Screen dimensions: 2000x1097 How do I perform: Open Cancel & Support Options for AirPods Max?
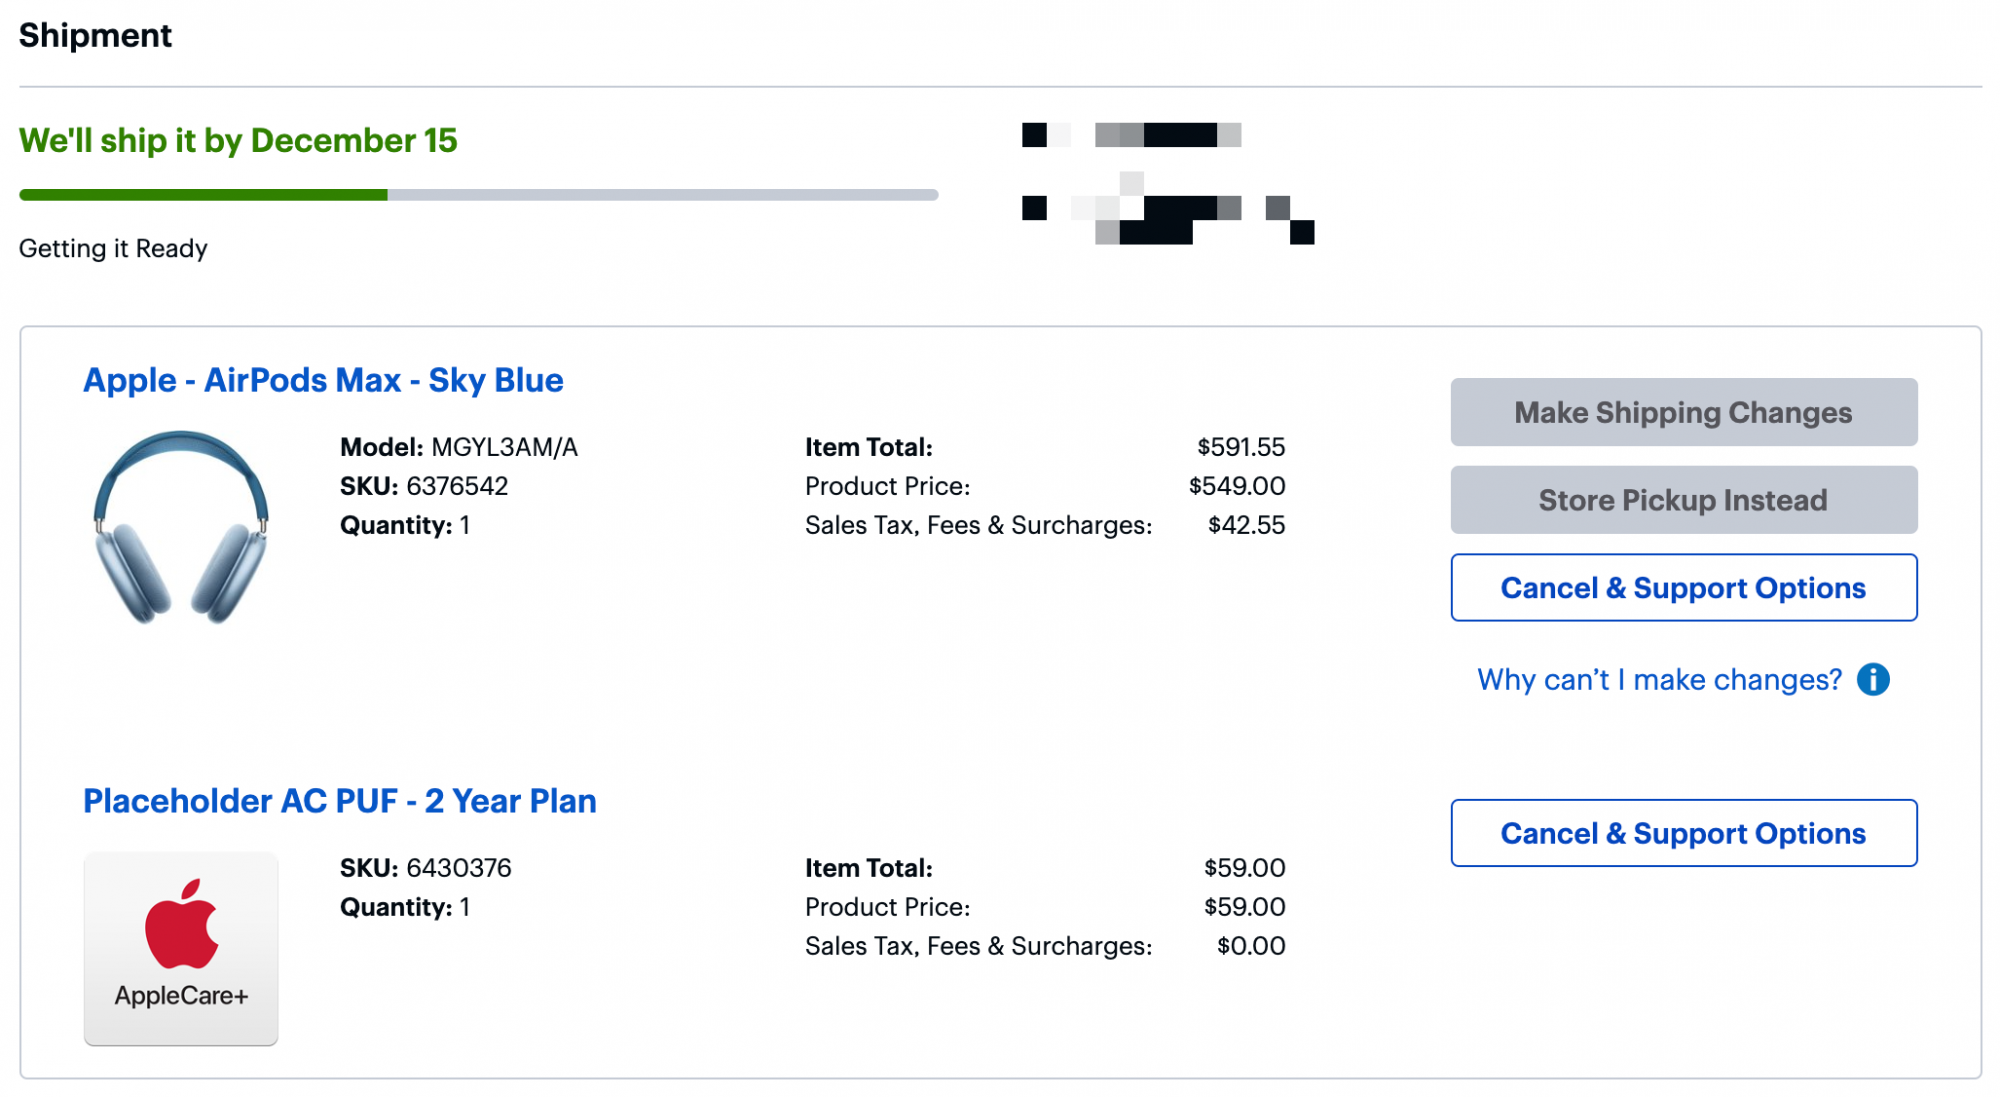[1684, 588]
